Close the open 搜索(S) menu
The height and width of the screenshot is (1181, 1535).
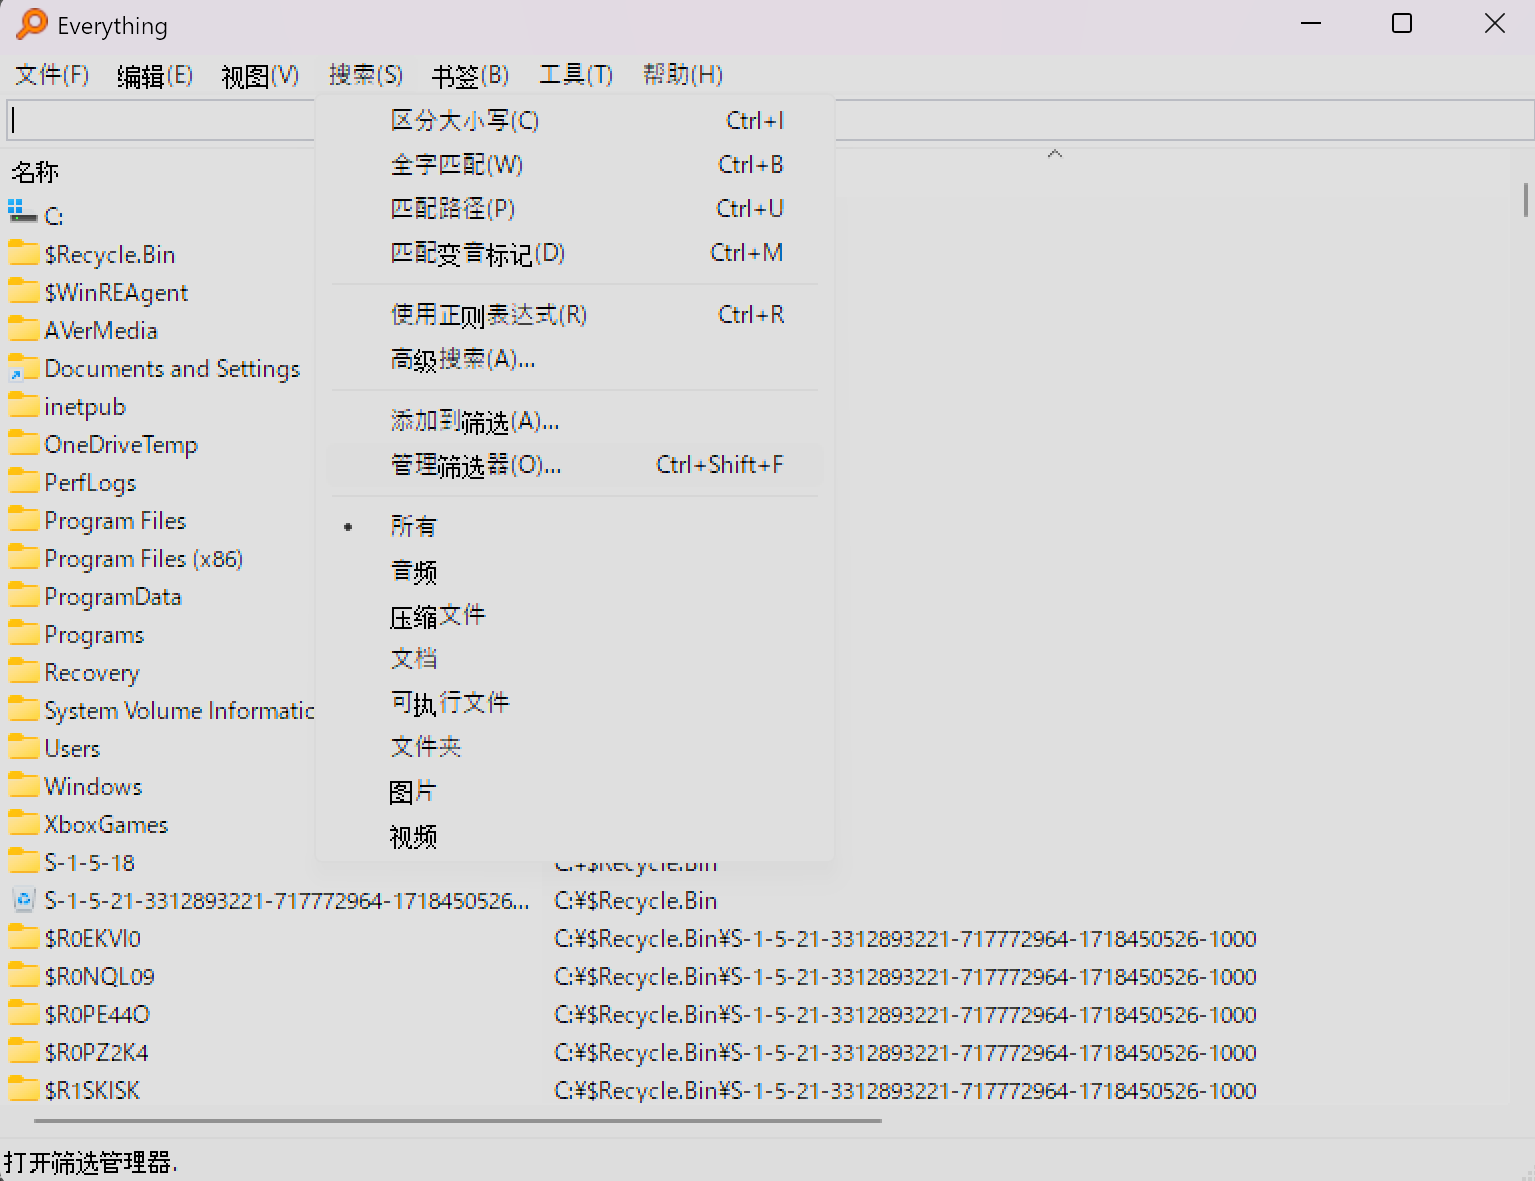click(x=366, y=75)
